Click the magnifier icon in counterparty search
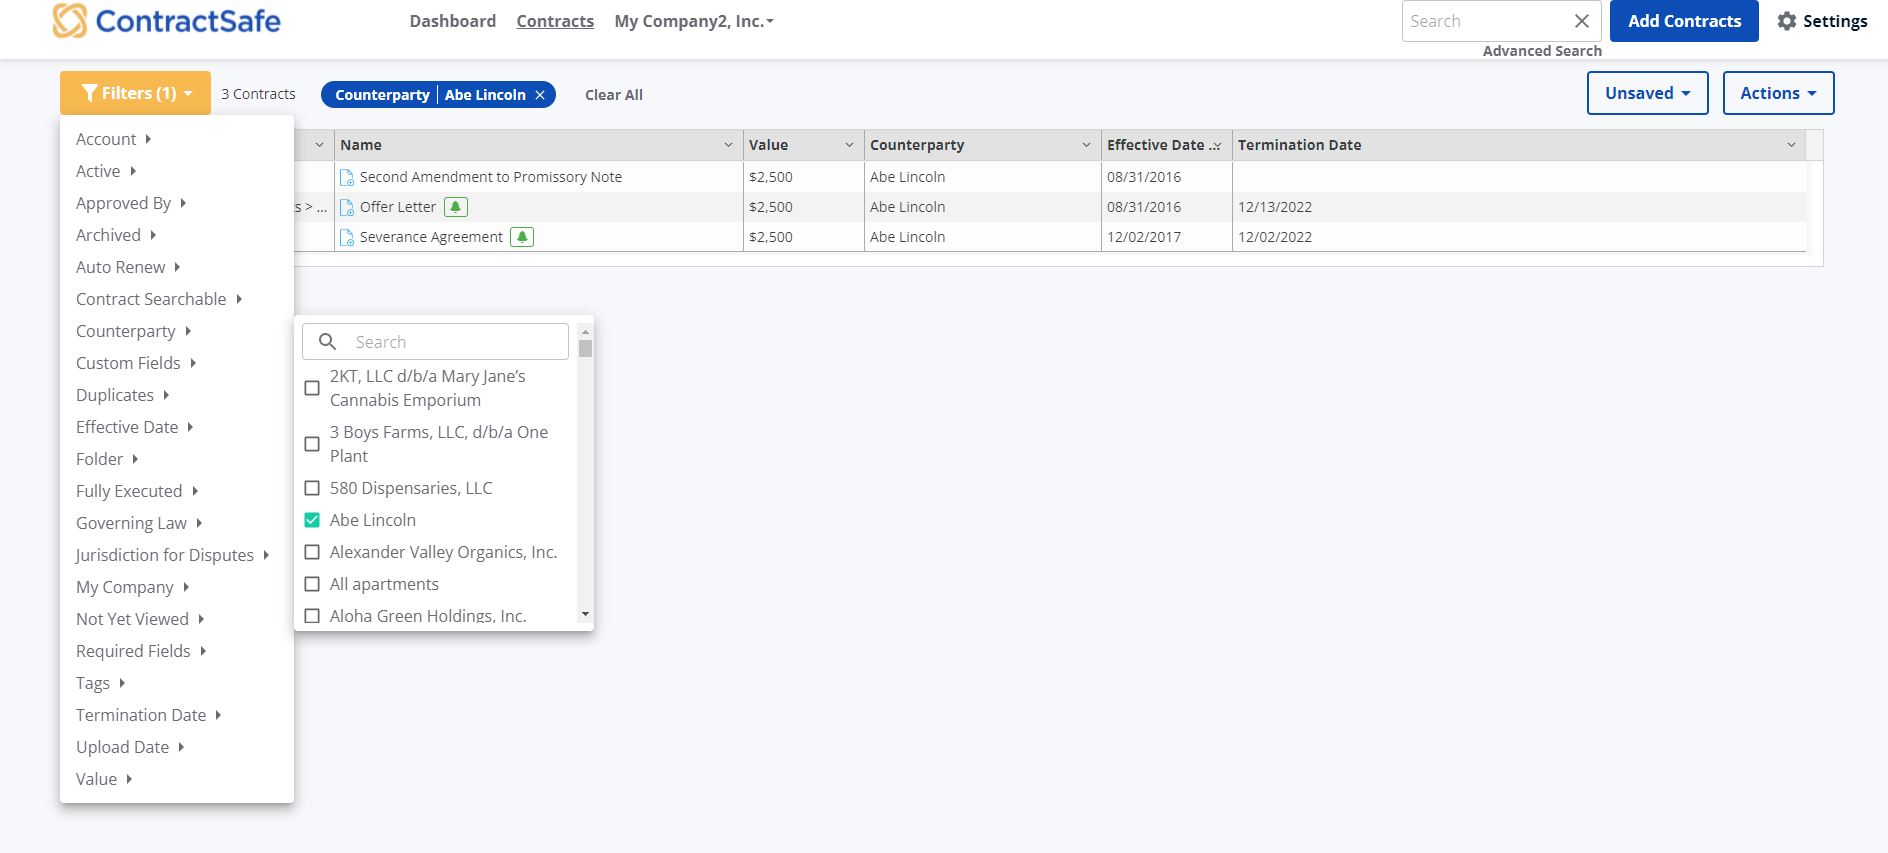The width and height of the screenshot is (1888, 853). pos(327,342)
